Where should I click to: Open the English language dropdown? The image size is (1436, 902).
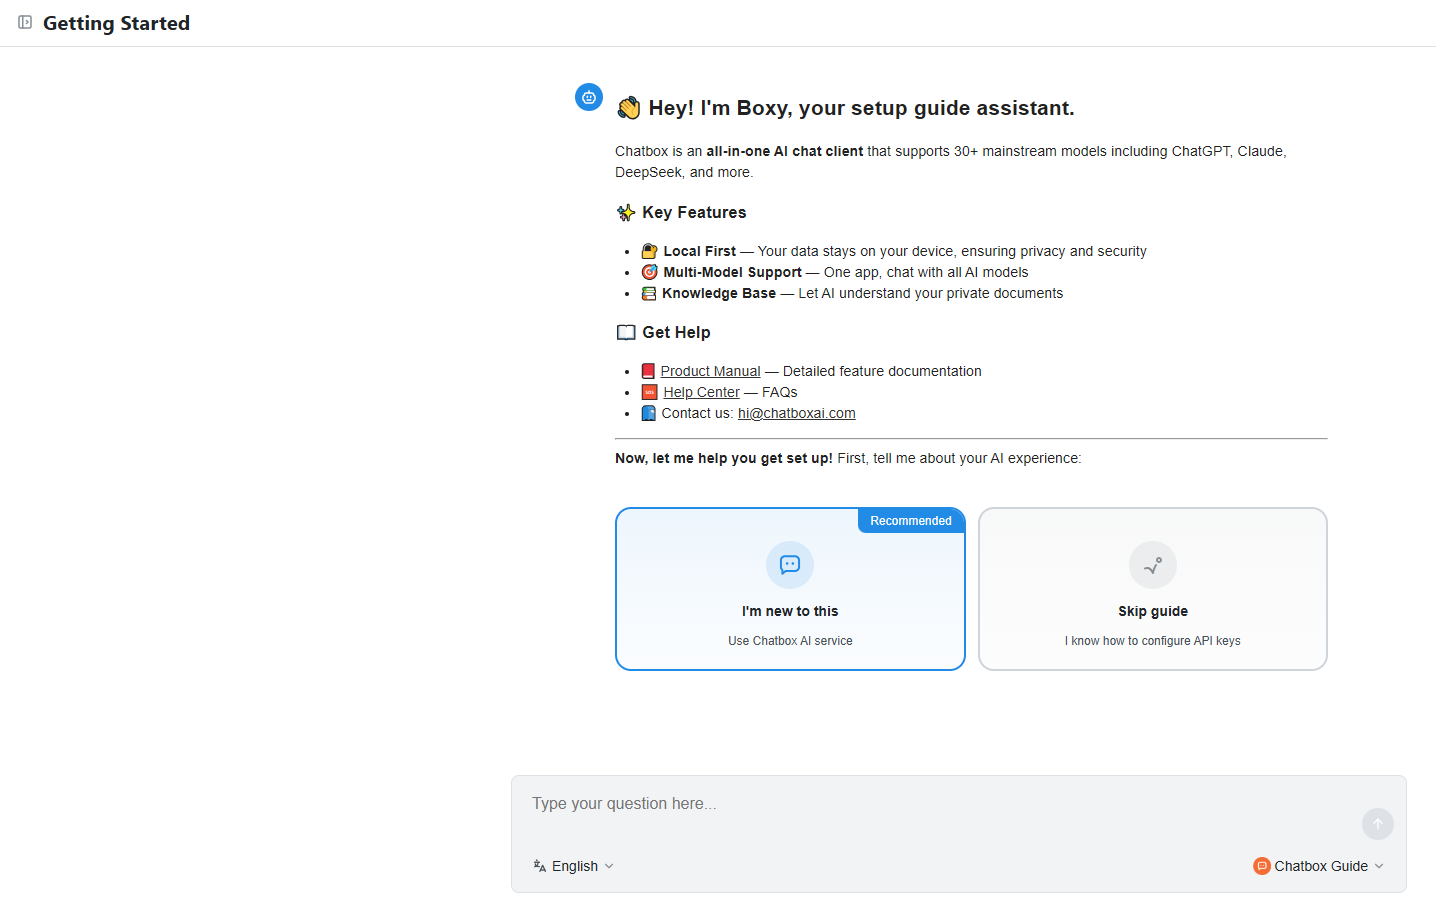[x=574, y=866]
